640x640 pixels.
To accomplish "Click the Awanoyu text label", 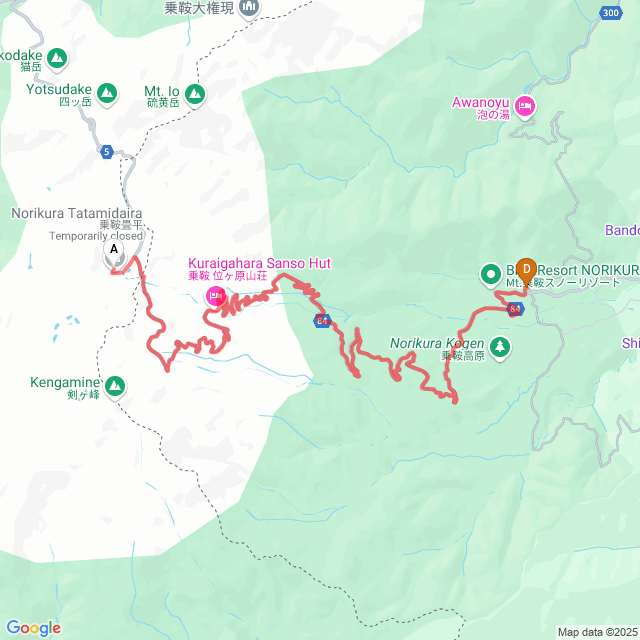I will point(480,102).
